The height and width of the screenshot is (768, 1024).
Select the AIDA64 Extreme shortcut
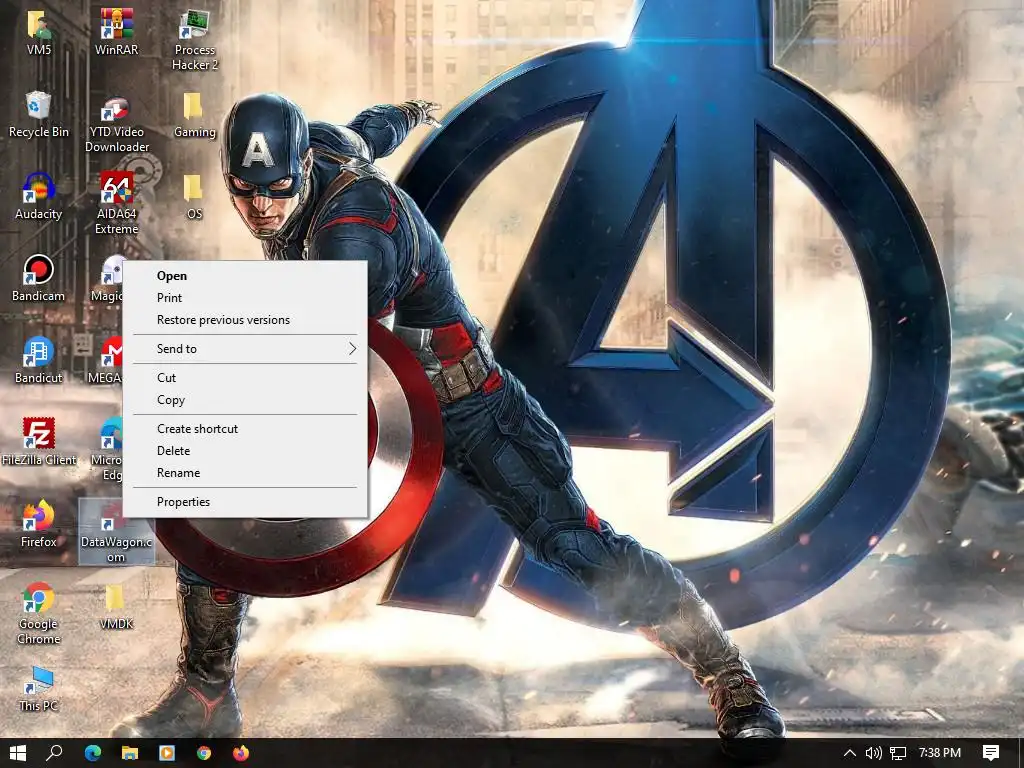click(116, 203)
